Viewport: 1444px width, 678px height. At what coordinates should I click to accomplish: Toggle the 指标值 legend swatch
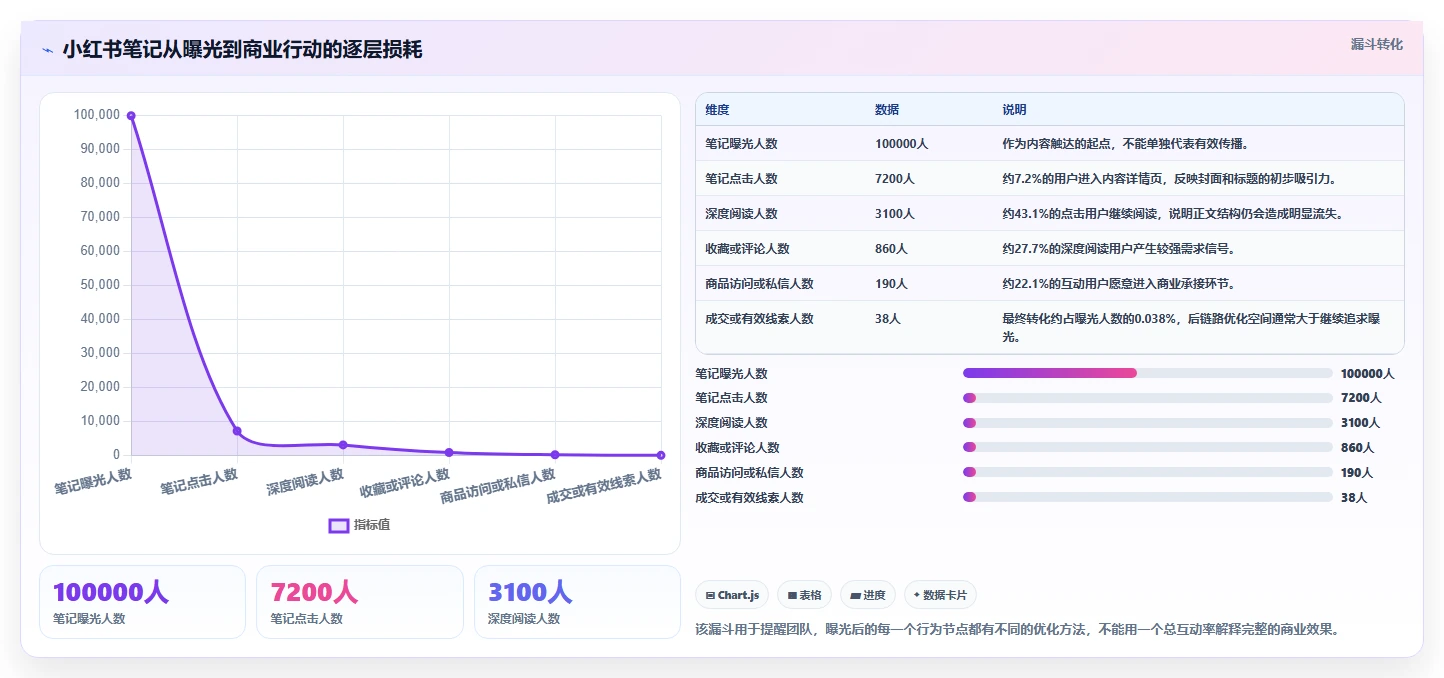(x=339, y=525)
